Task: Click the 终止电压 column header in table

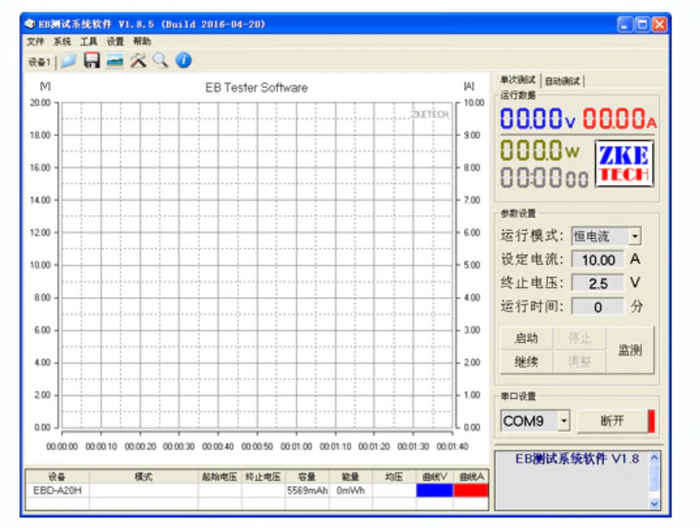Action: [x=263, y=477]
